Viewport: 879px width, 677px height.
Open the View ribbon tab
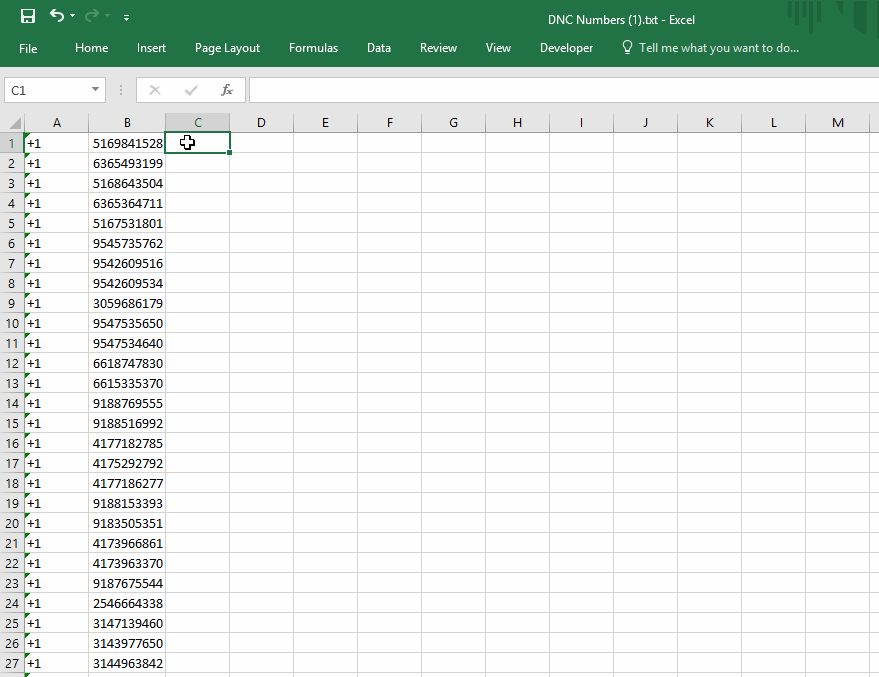pyautogui.click(x=498, y=48)
